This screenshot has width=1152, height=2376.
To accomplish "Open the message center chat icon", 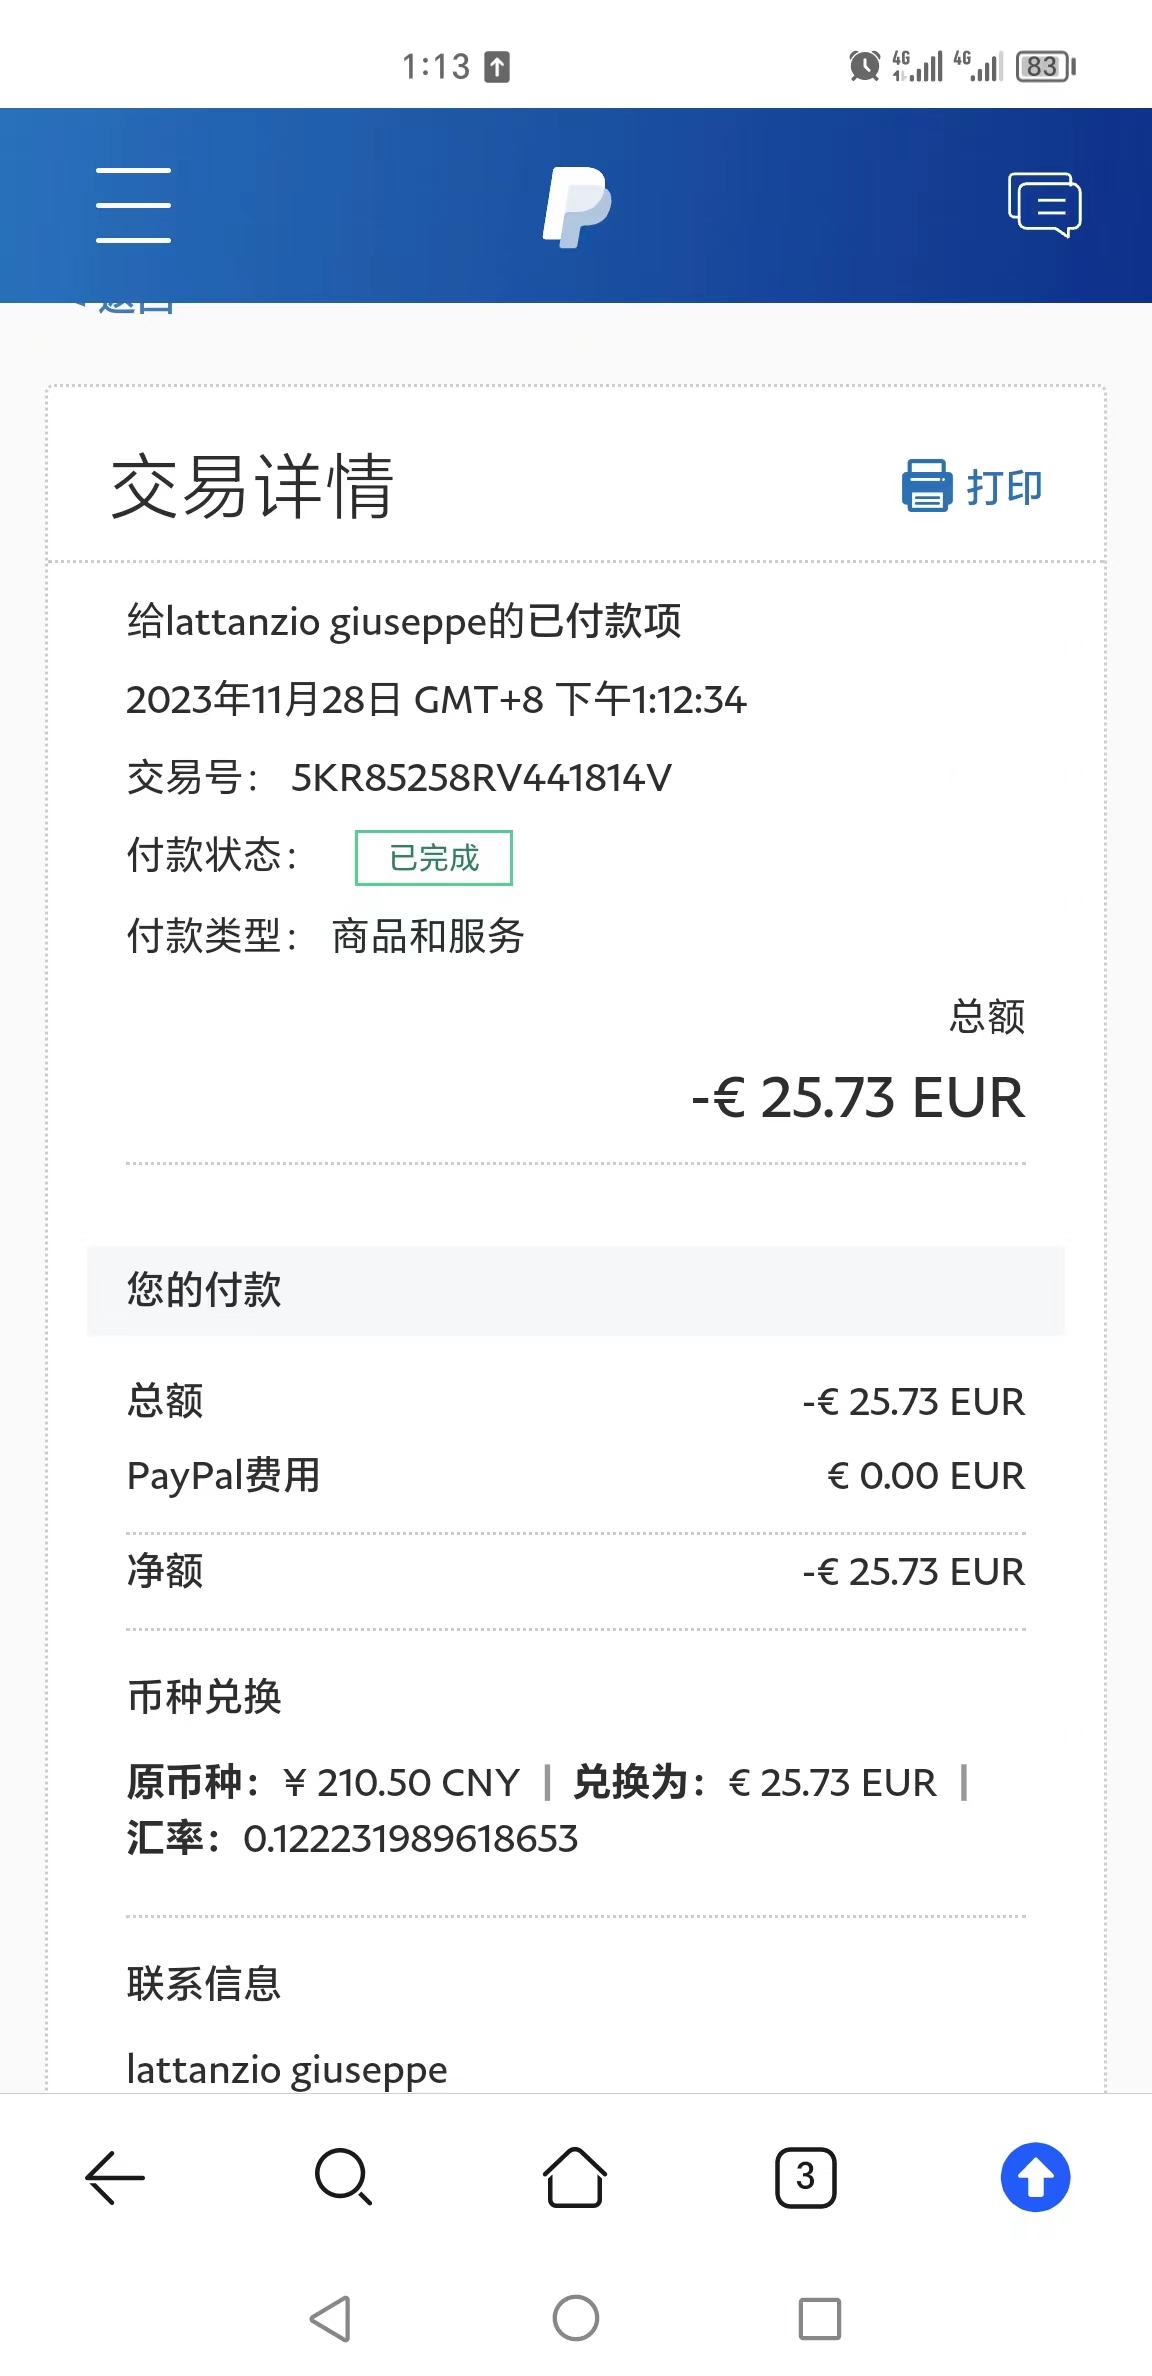I will pos(1045,205).
